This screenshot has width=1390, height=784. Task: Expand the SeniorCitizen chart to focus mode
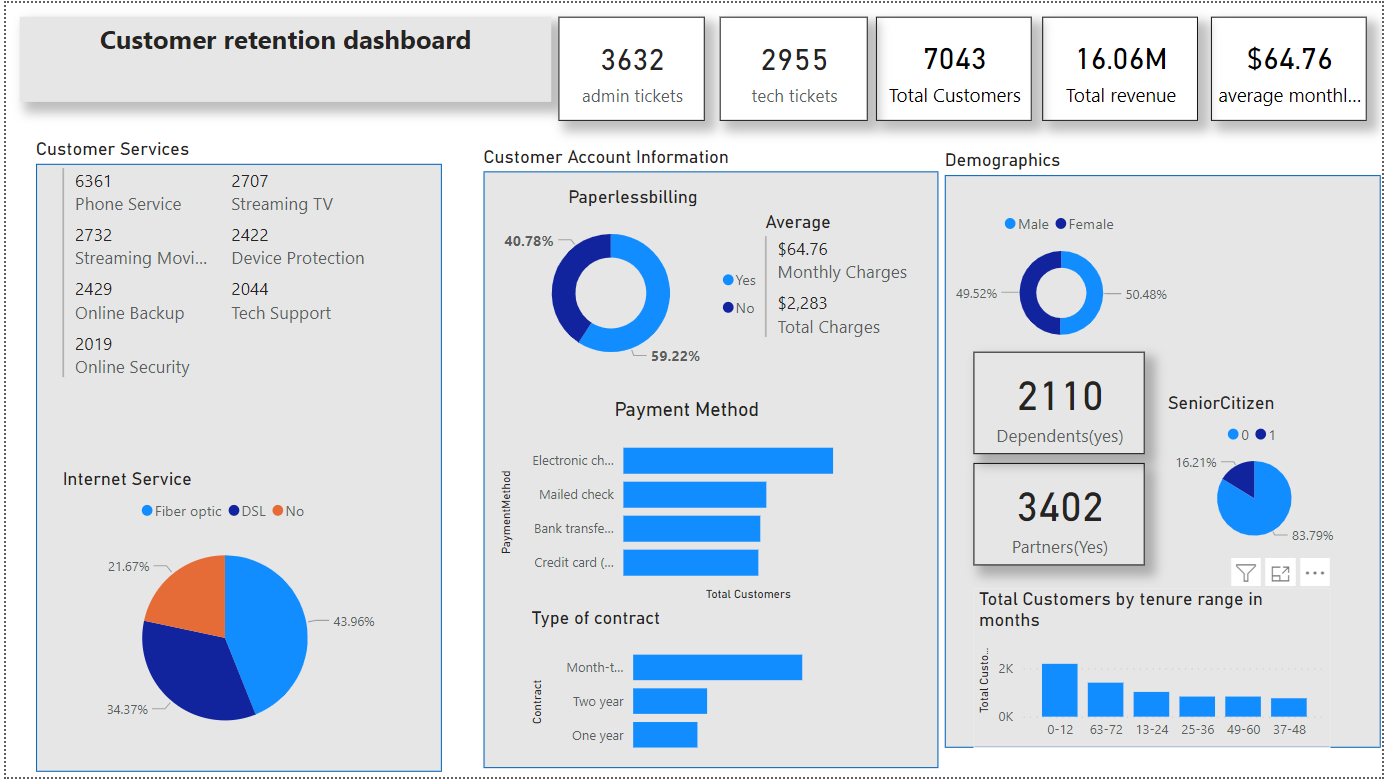tap(1280, 572)
